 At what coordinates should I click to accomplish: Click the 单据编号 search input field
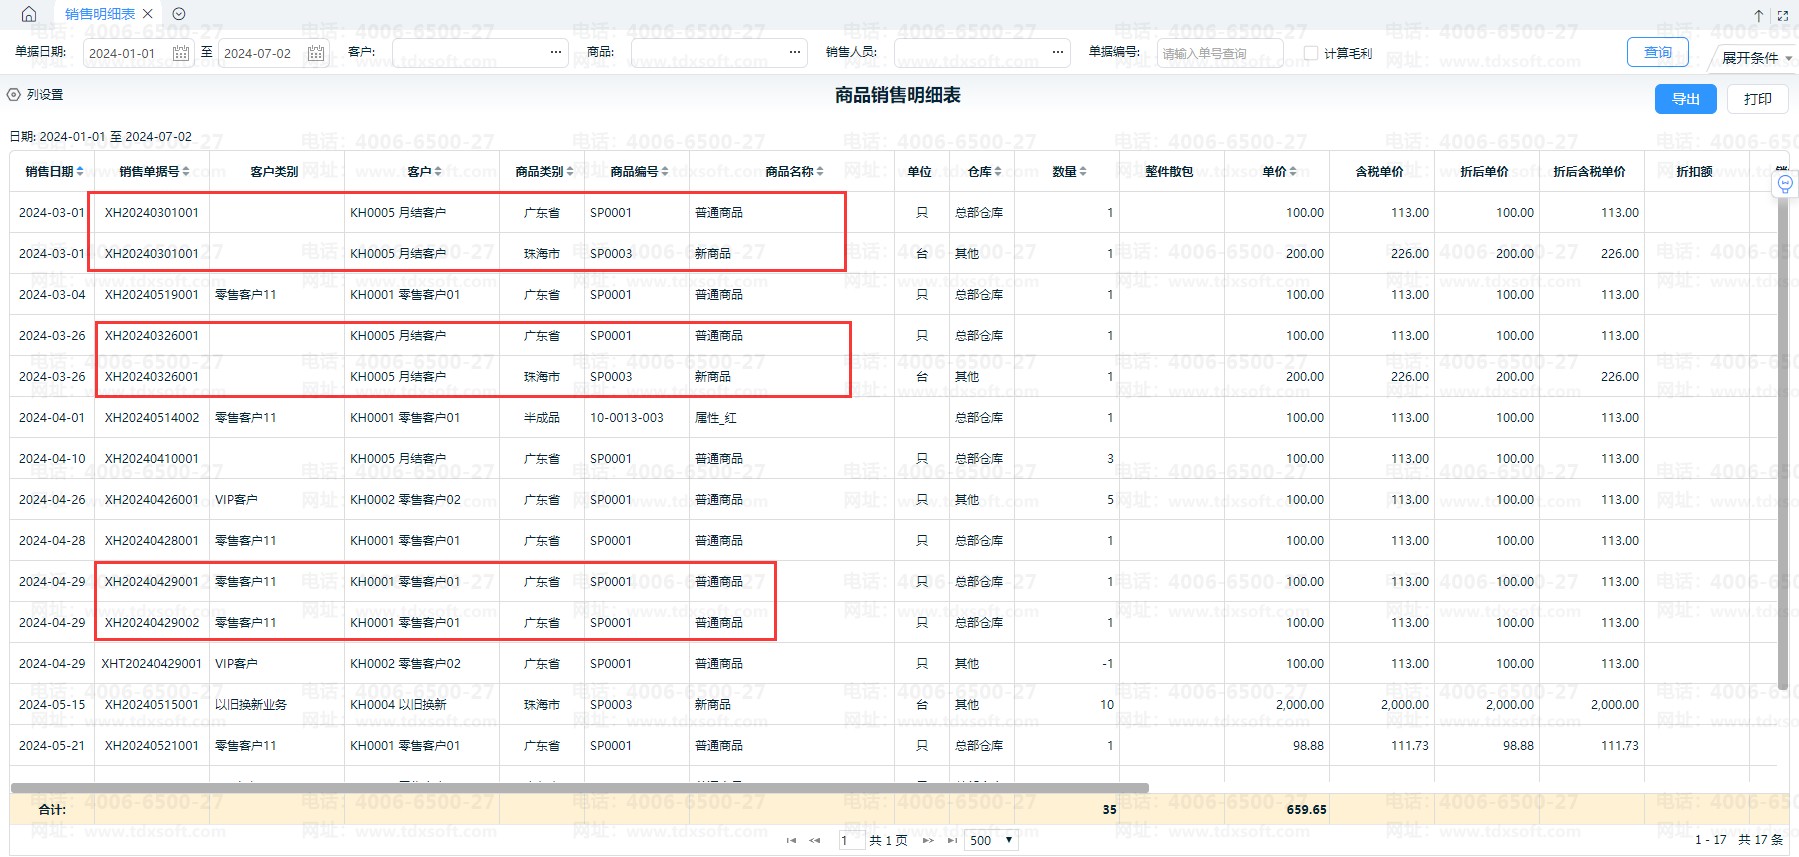[1219, 53]
